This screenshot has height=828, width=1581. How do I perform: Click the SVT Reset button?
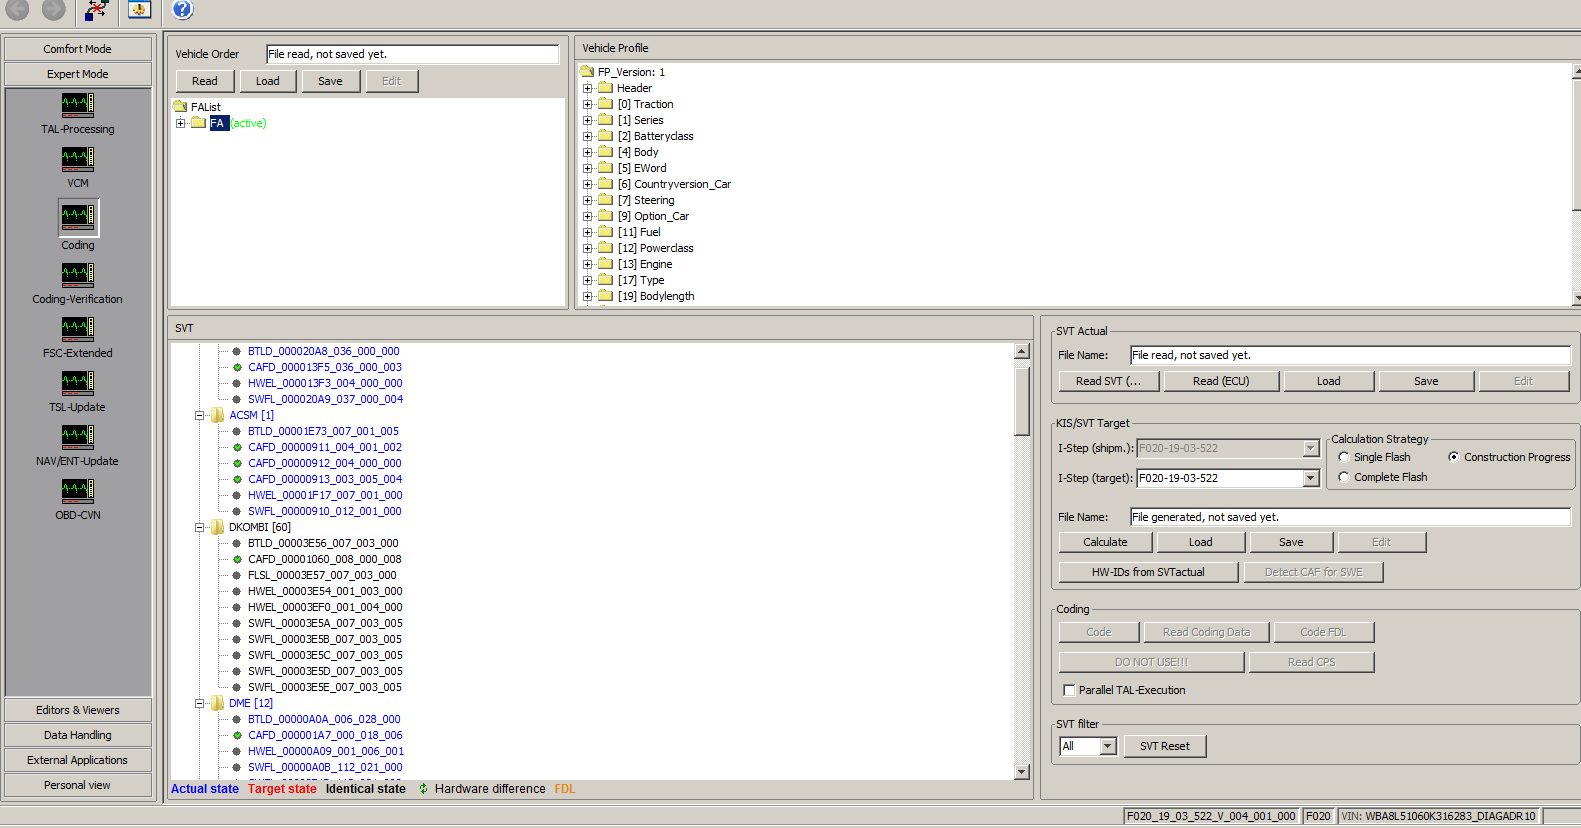point(1165,746)
